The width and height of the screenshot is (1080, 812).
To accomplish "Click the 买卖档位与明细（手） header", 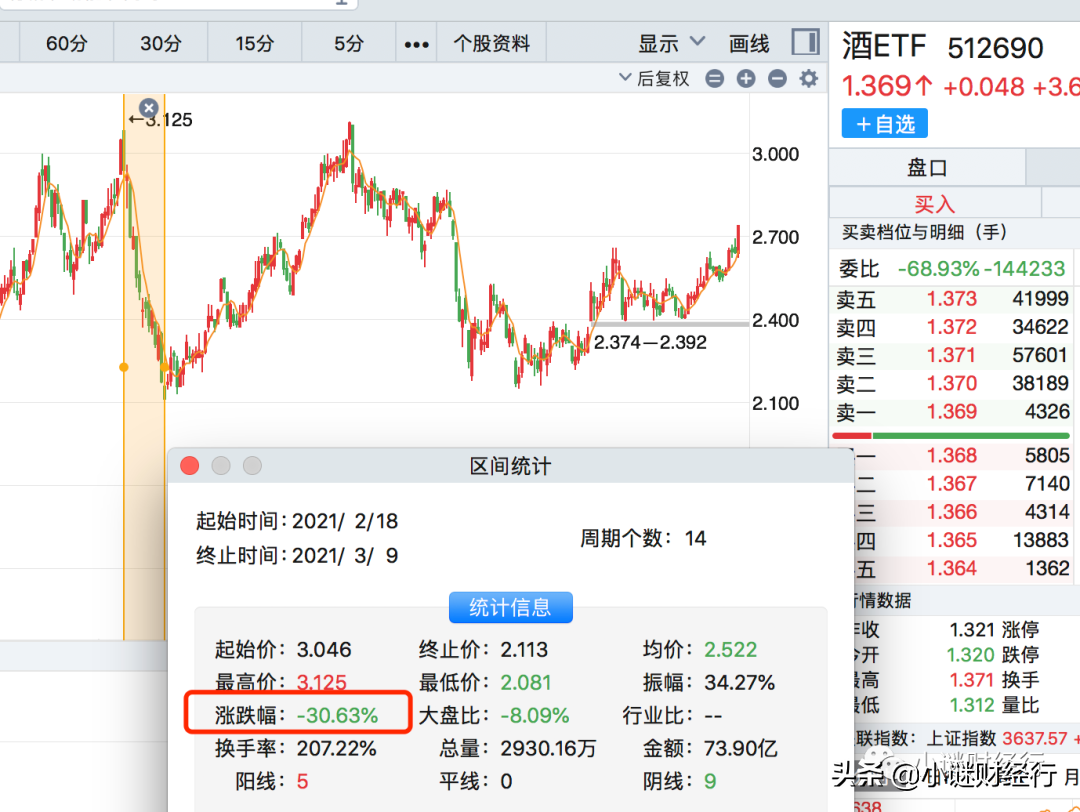I will coord(924,233).
